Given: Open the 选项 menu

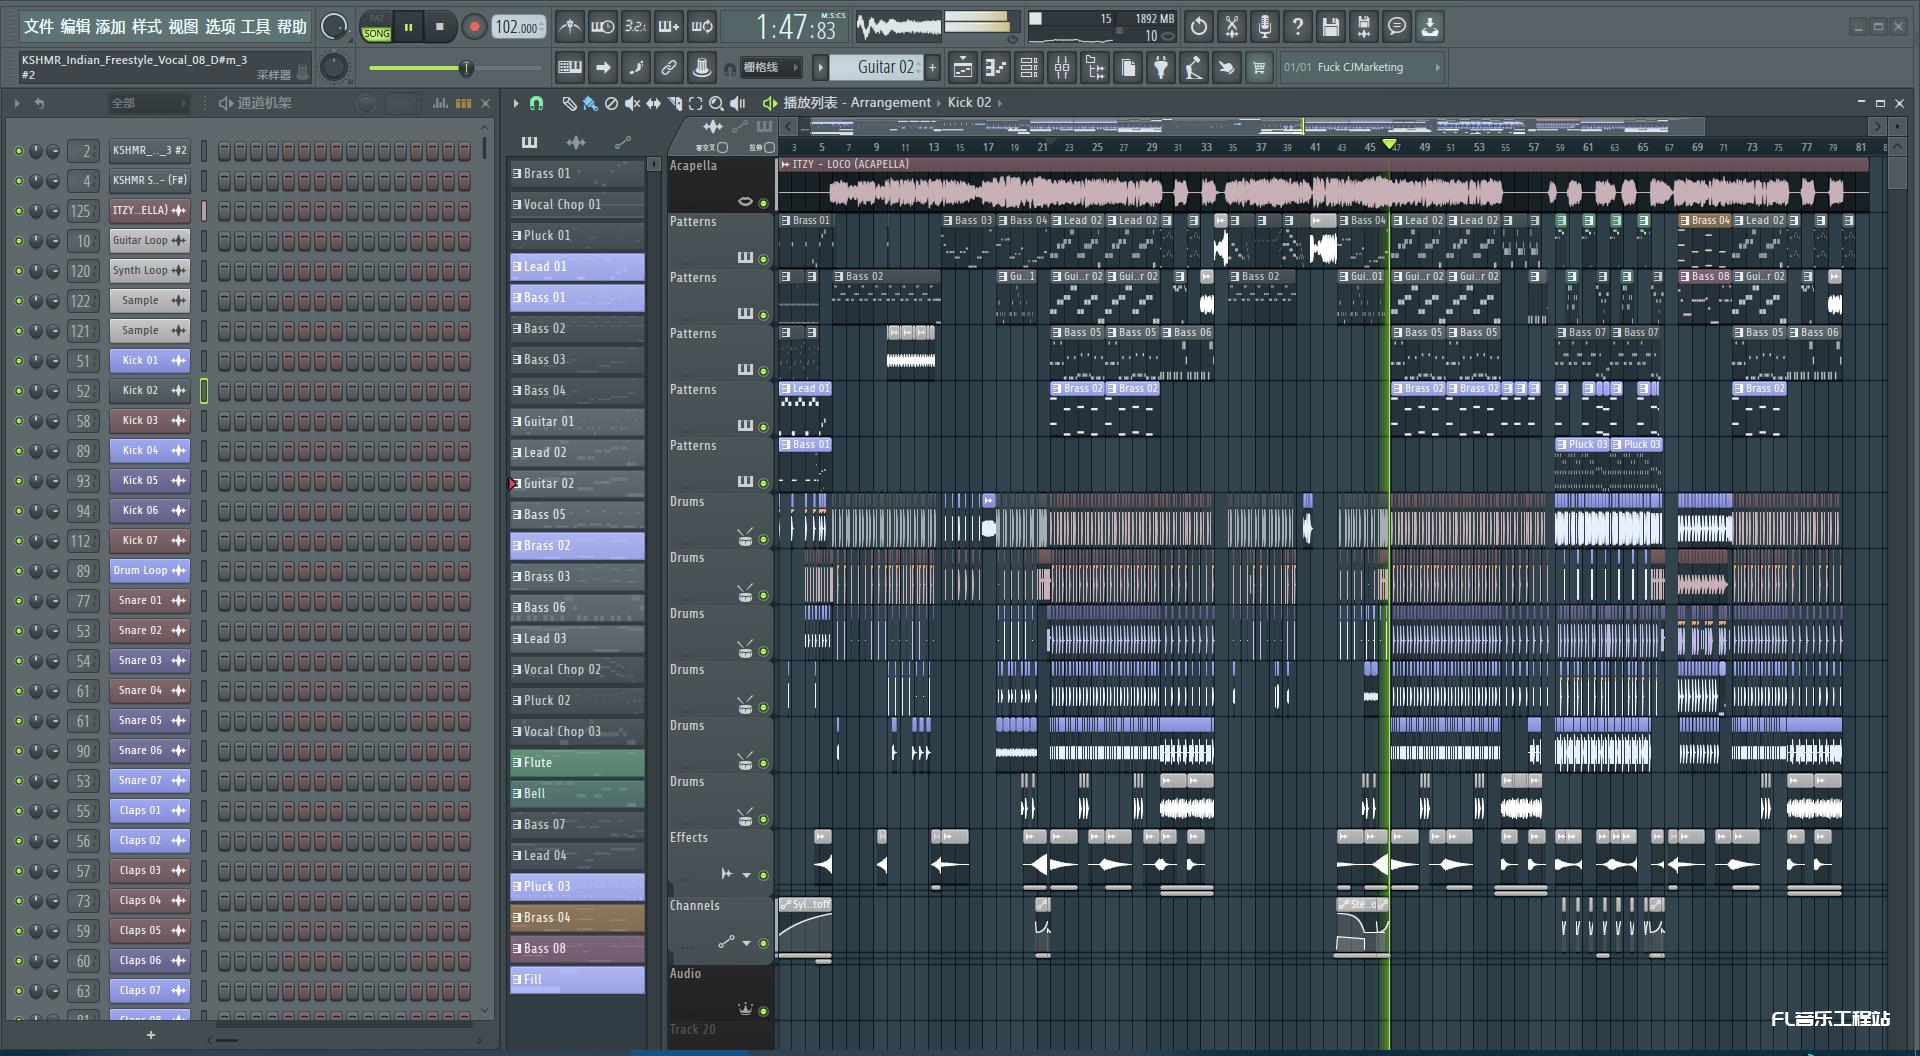Looking at the screenshot, I should coord(220,27).
